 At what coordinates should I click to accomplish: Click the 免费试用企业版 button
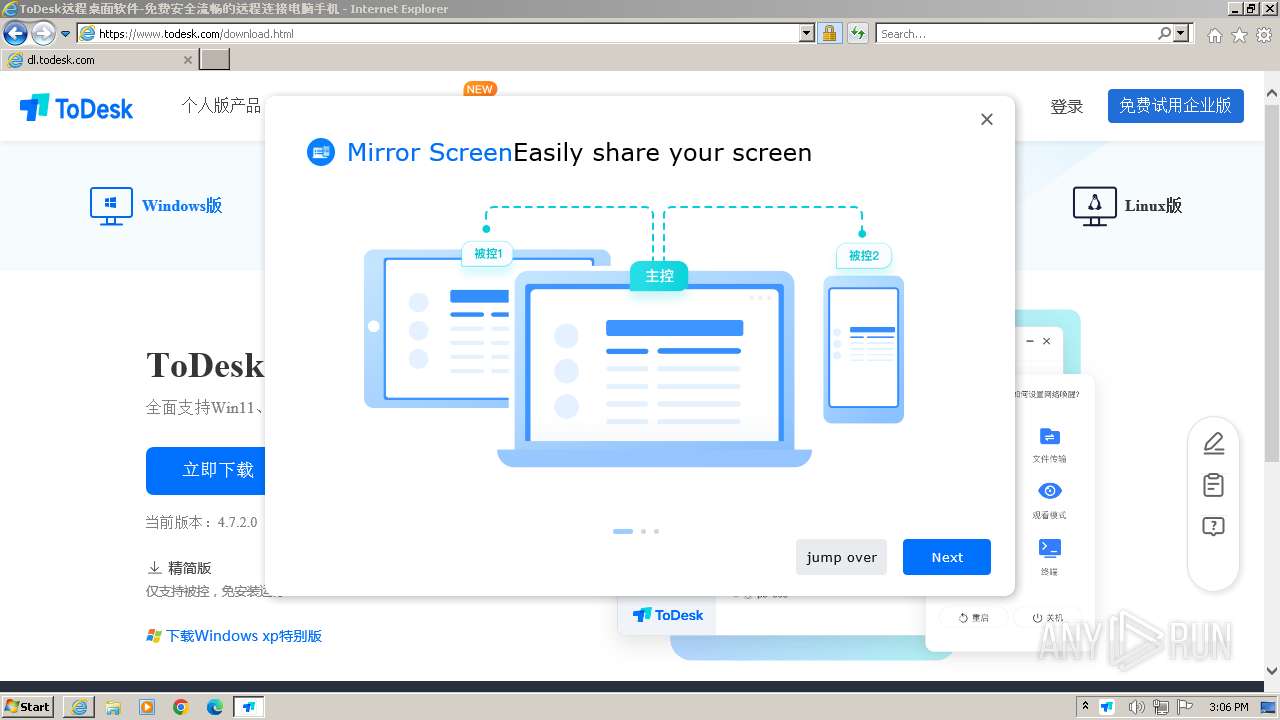(1175, 105)
